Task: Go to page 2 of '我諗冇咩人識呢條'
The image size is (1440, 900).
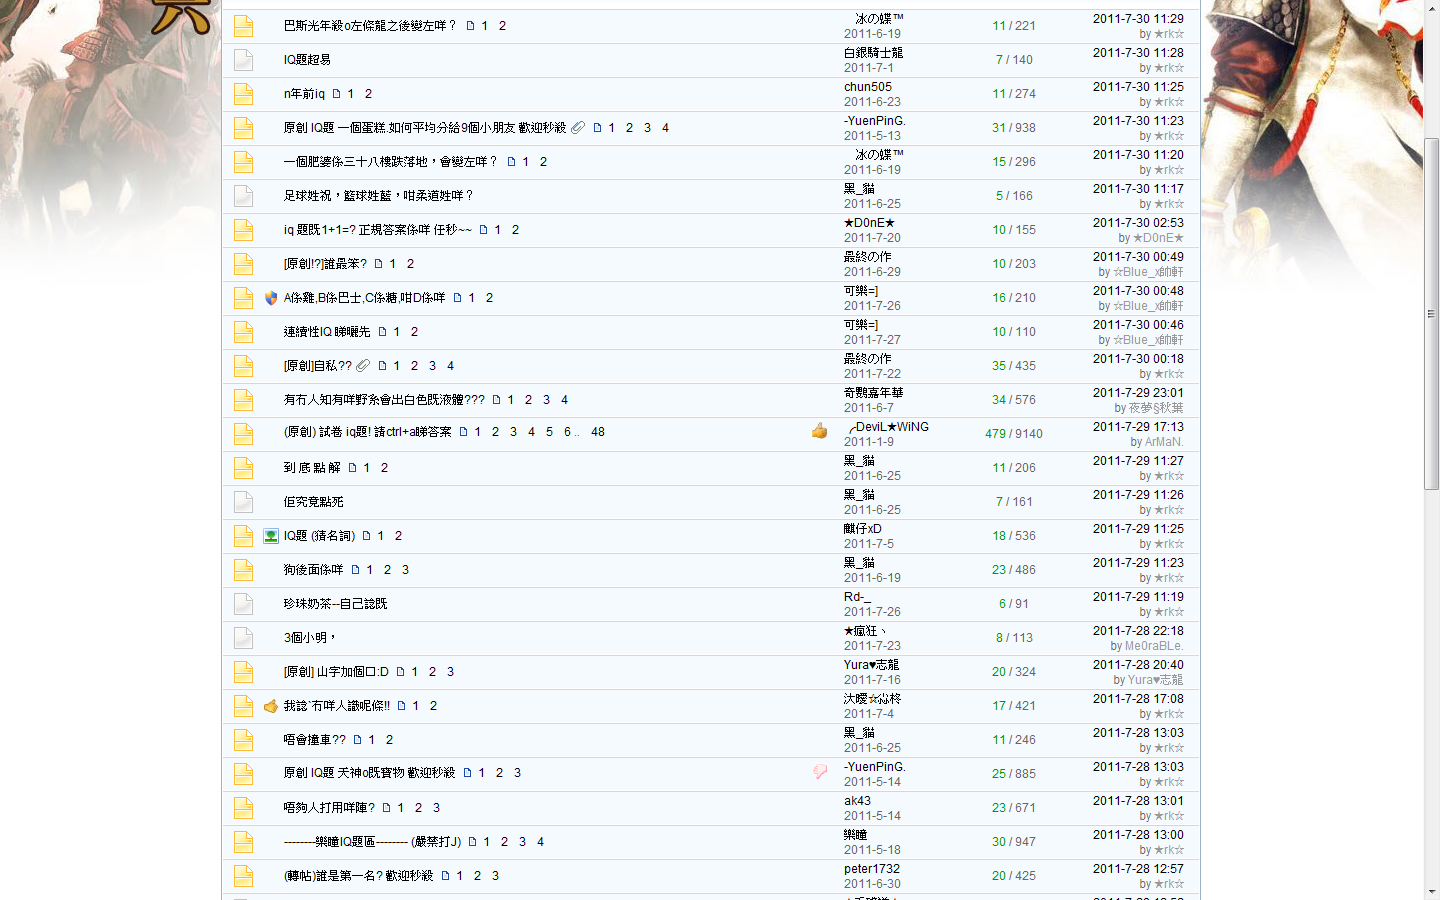Action: tap(433, 706)
